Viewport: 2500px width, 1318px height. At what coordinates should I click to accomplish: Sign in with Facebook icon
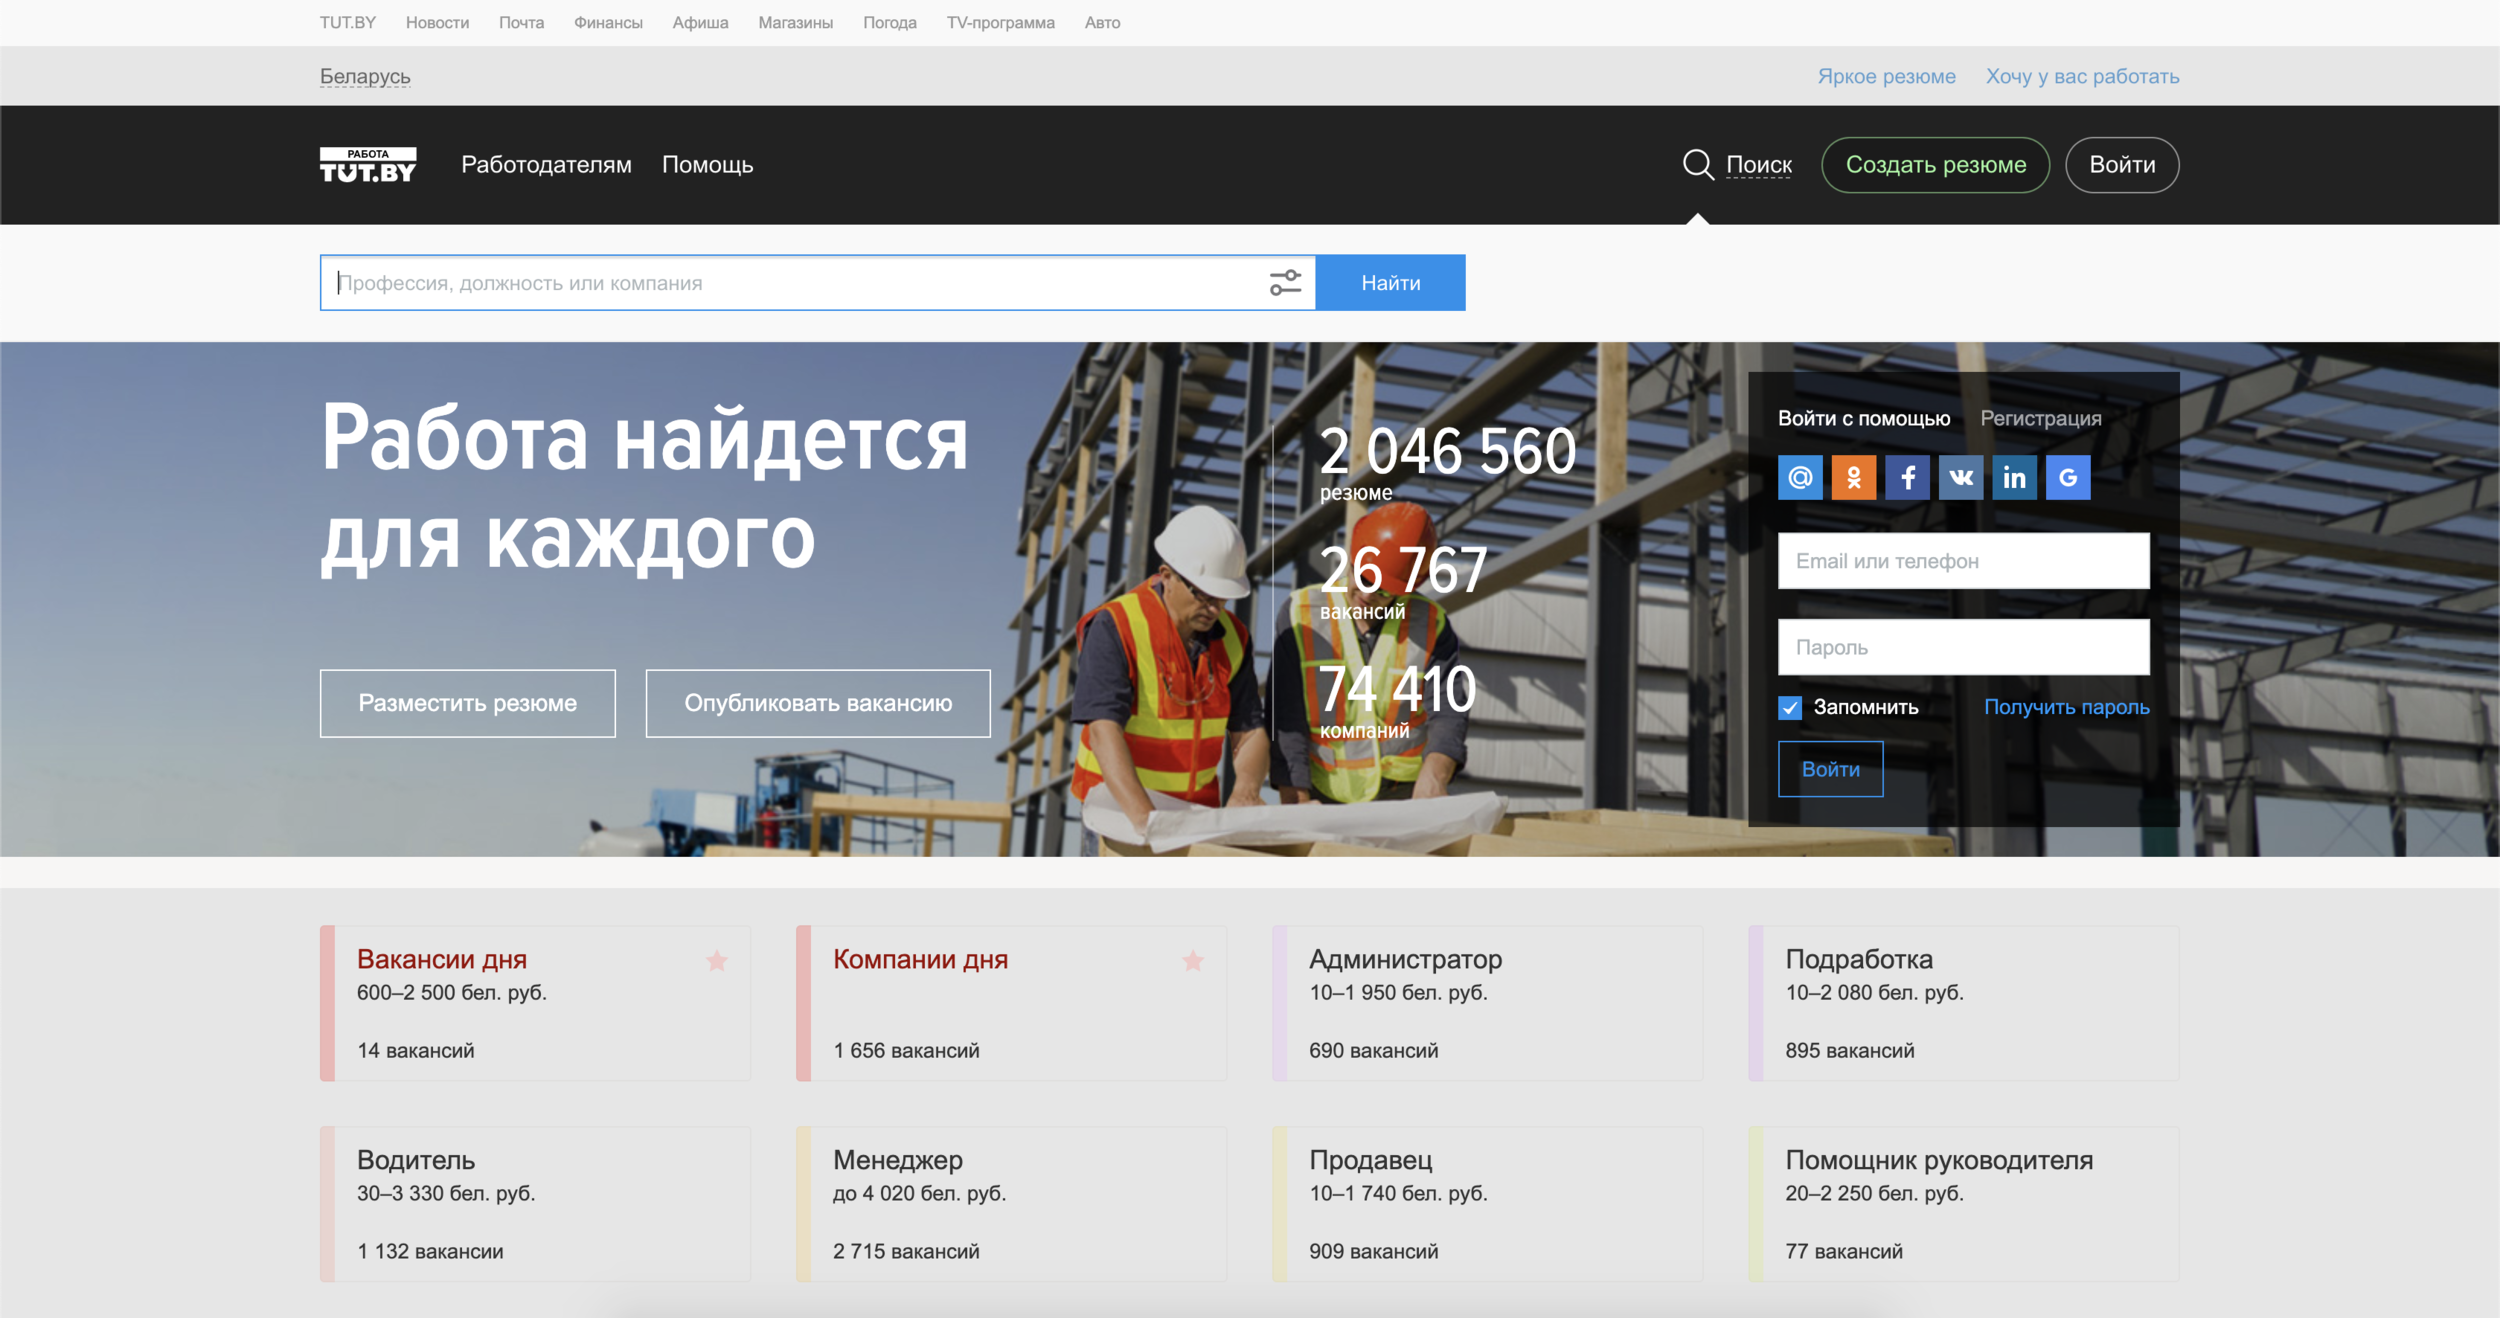click(1907, 478)
